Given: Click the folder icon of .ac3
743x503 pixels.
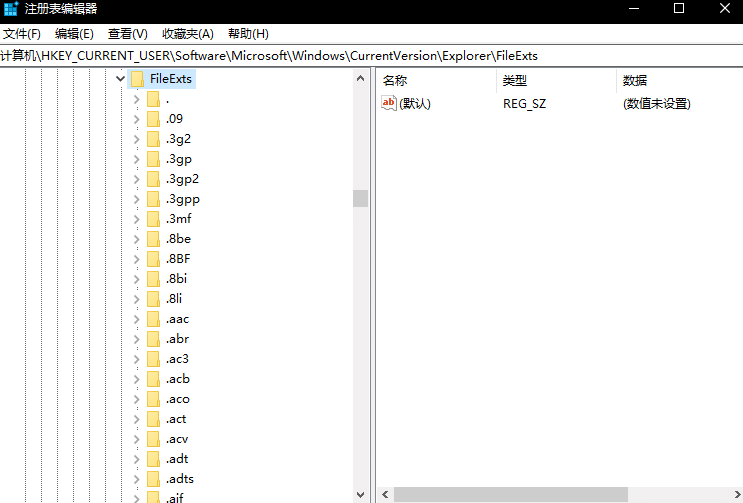Looking at the screenshot, I should [x=154, y=359].
